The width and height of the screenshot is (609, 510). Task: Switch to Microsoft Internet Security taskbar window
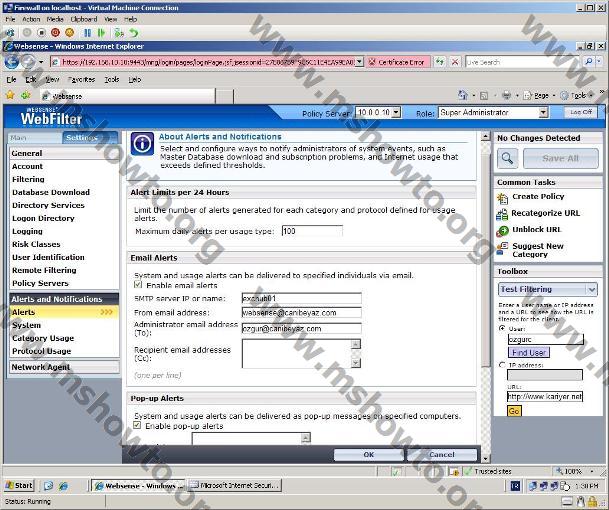tap(235, 485)
